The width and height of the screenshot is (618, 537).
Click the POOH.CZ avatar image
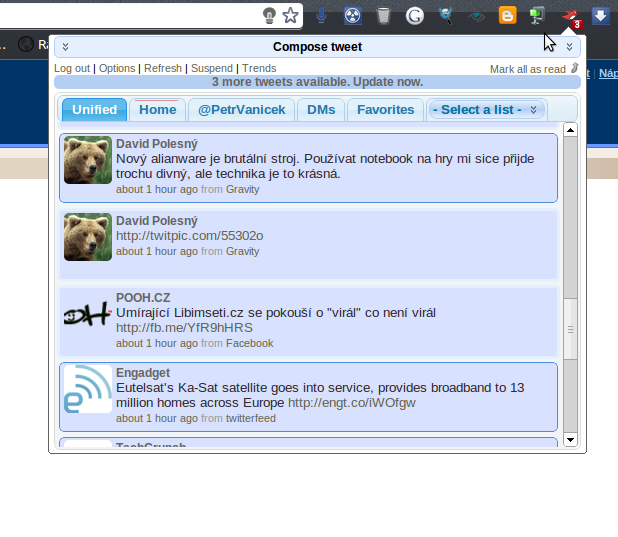coord(88,314)
